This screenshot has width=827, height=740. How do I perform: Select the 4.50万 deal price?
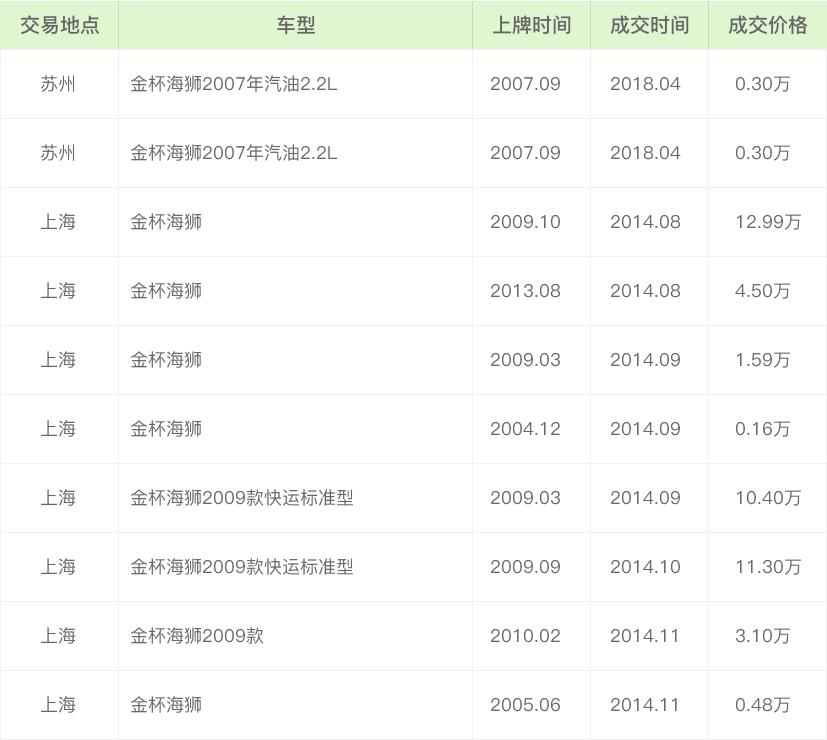point(762,291)
